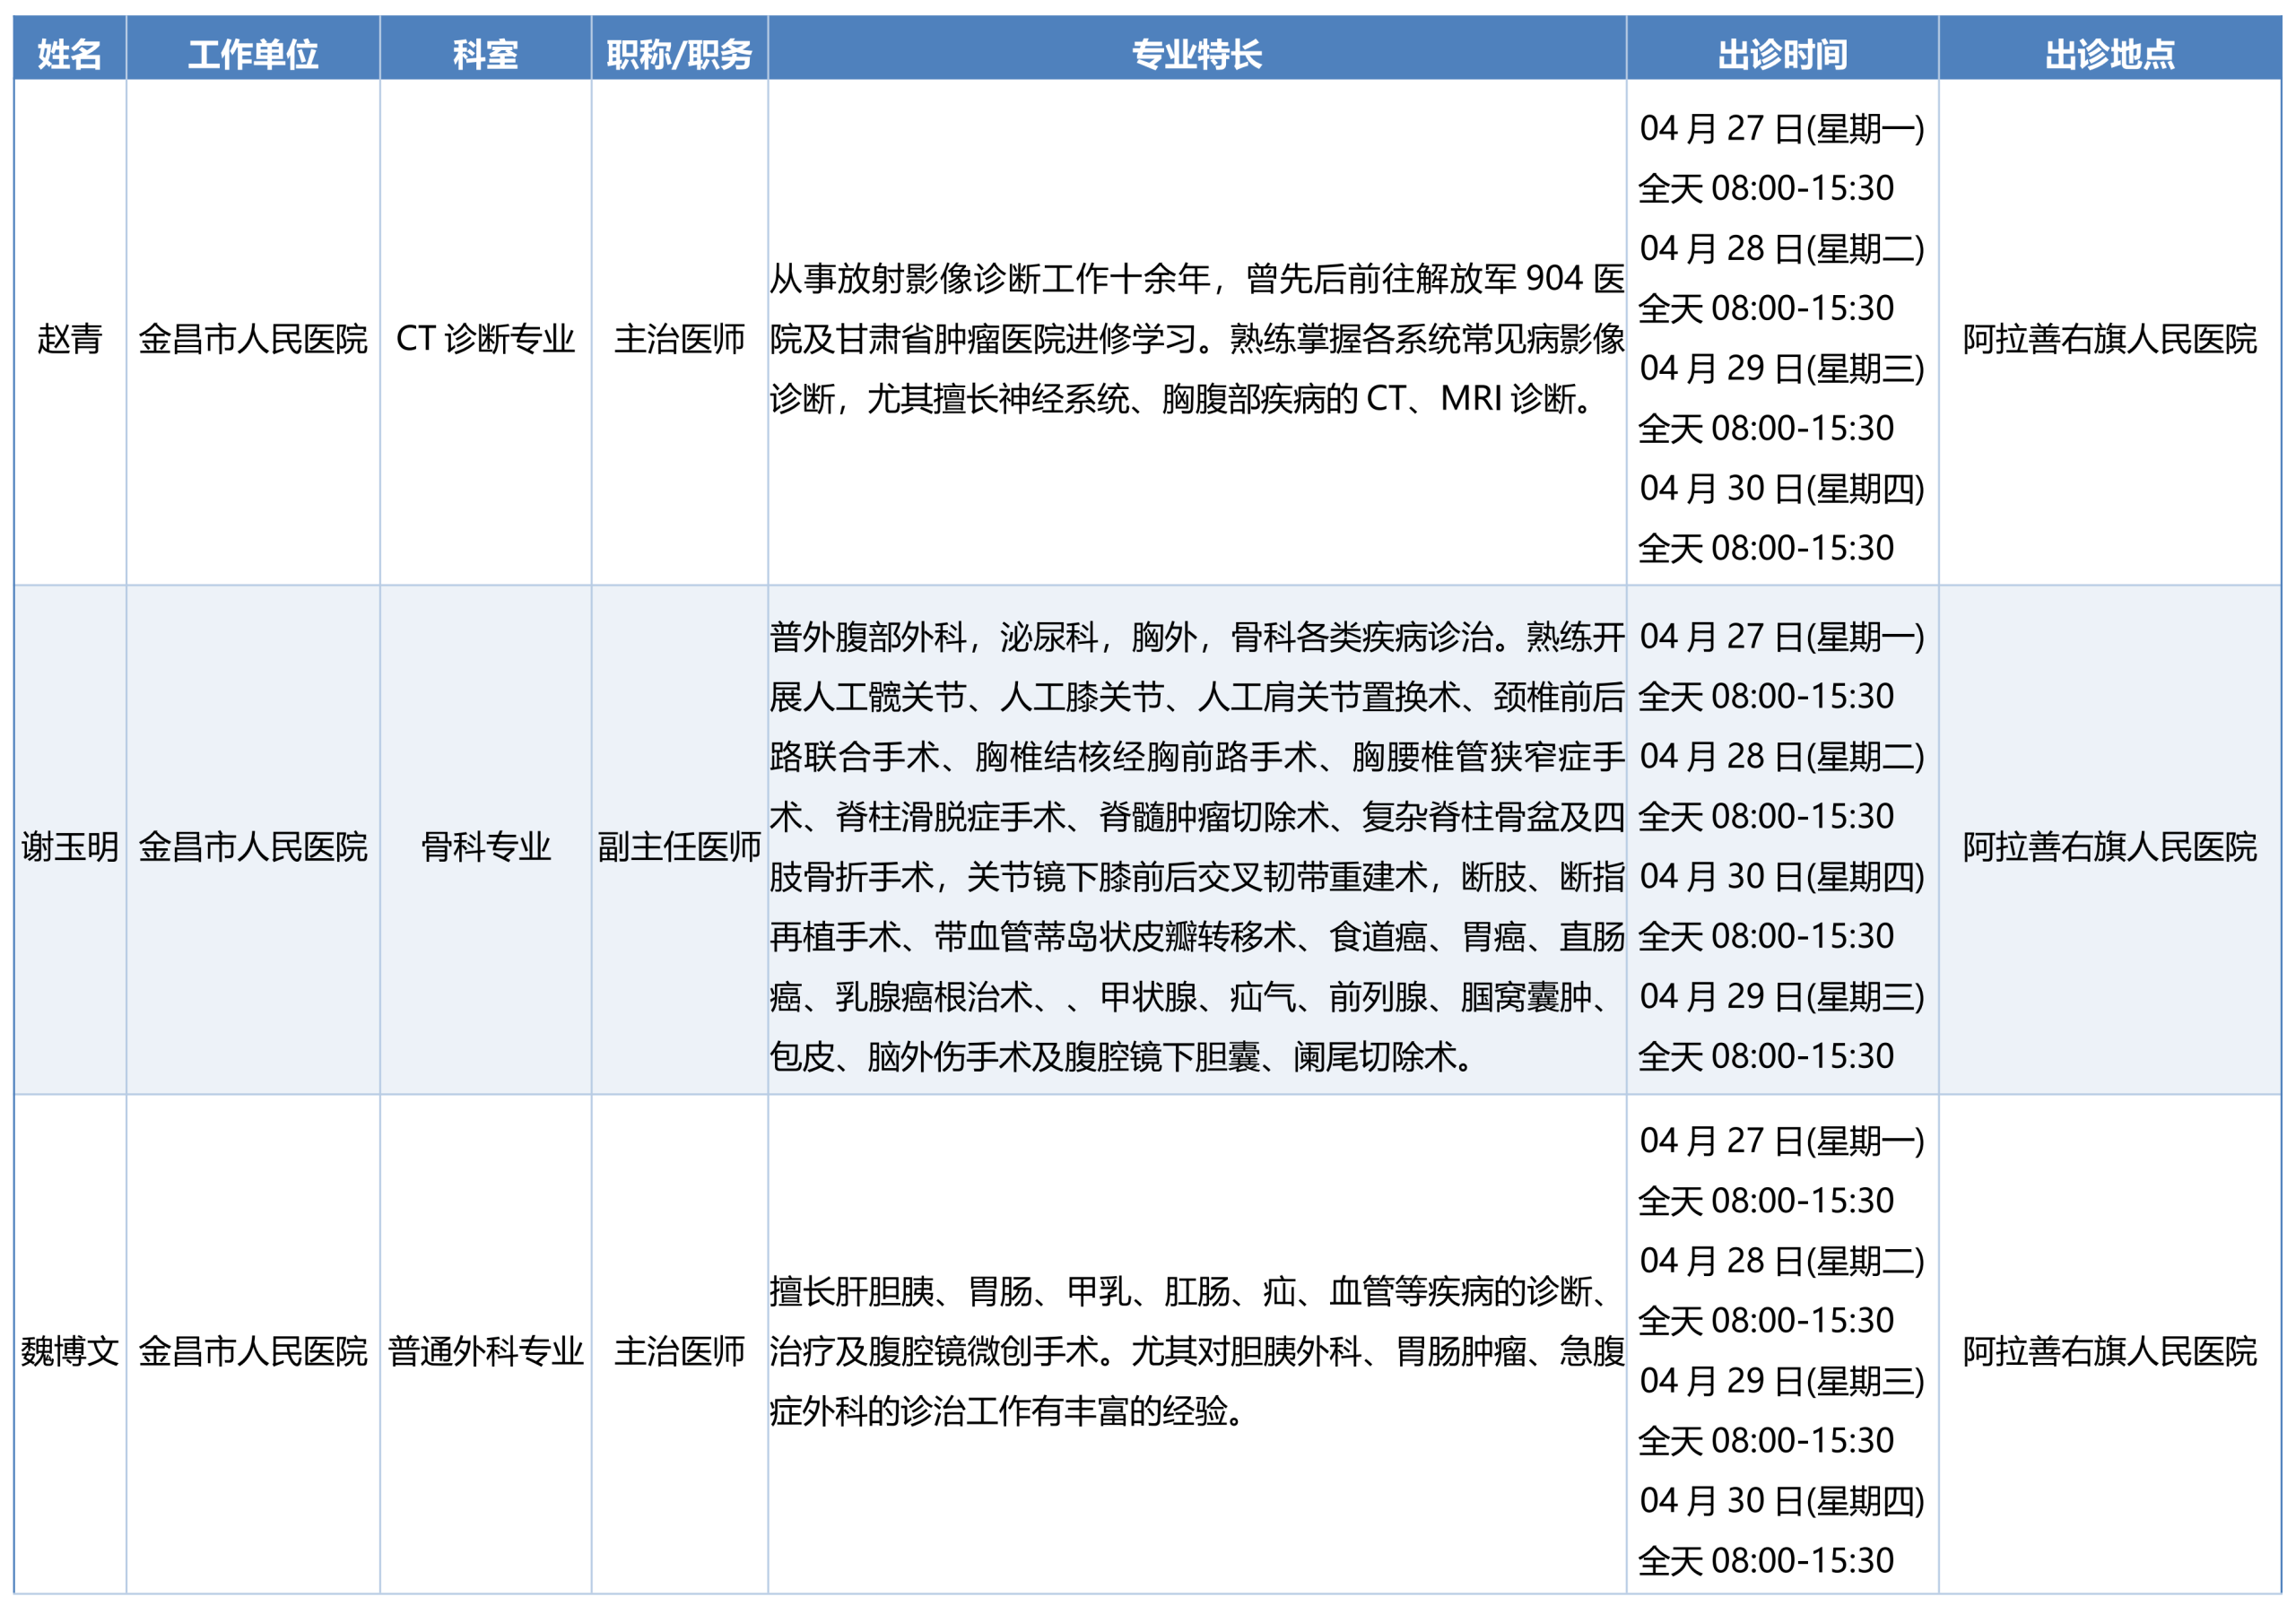Click the 工作单位 column header
Viewport: 2296px width, 1623px height.
(253, 53)
